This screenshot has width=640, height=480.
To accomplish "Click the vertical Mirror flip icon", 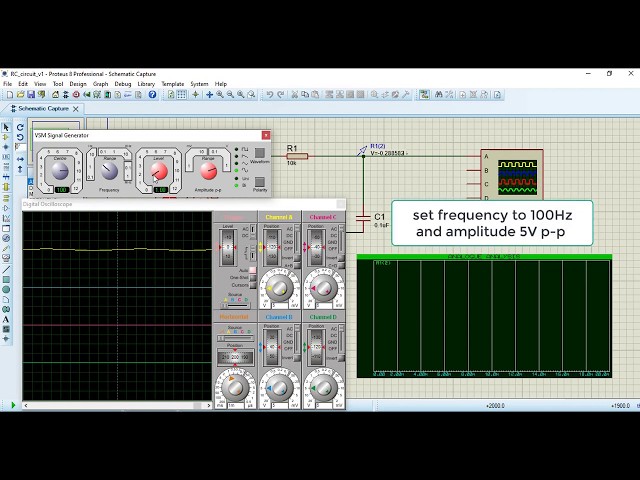I will [20, 169].
